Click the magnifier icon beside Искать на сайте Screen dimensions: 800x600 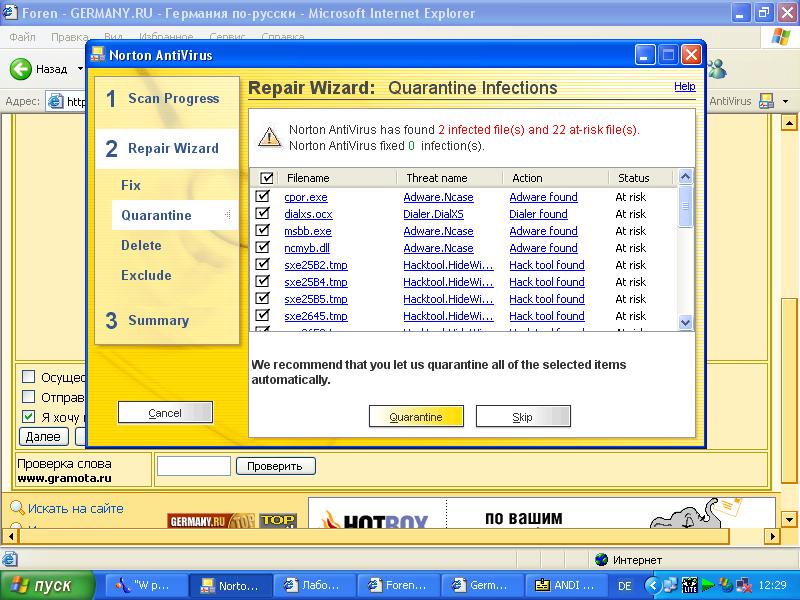tap(17, 508)
